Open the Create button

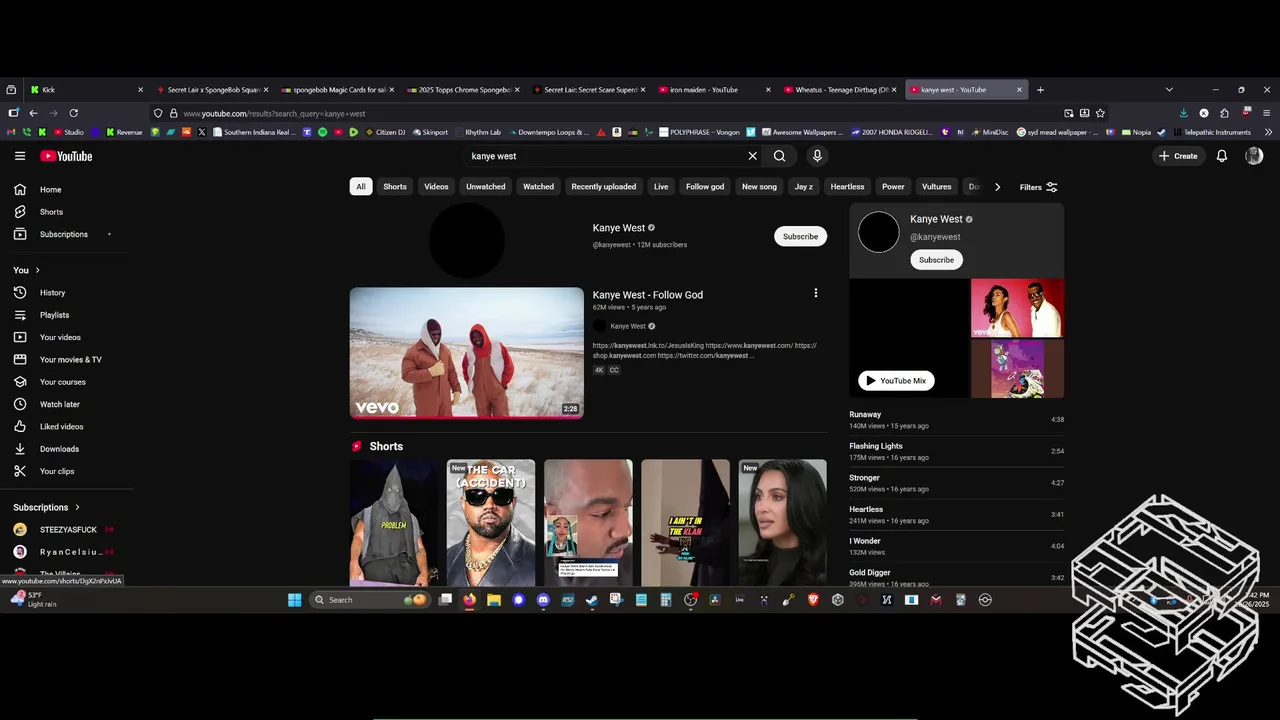[x=1177, y=156]
